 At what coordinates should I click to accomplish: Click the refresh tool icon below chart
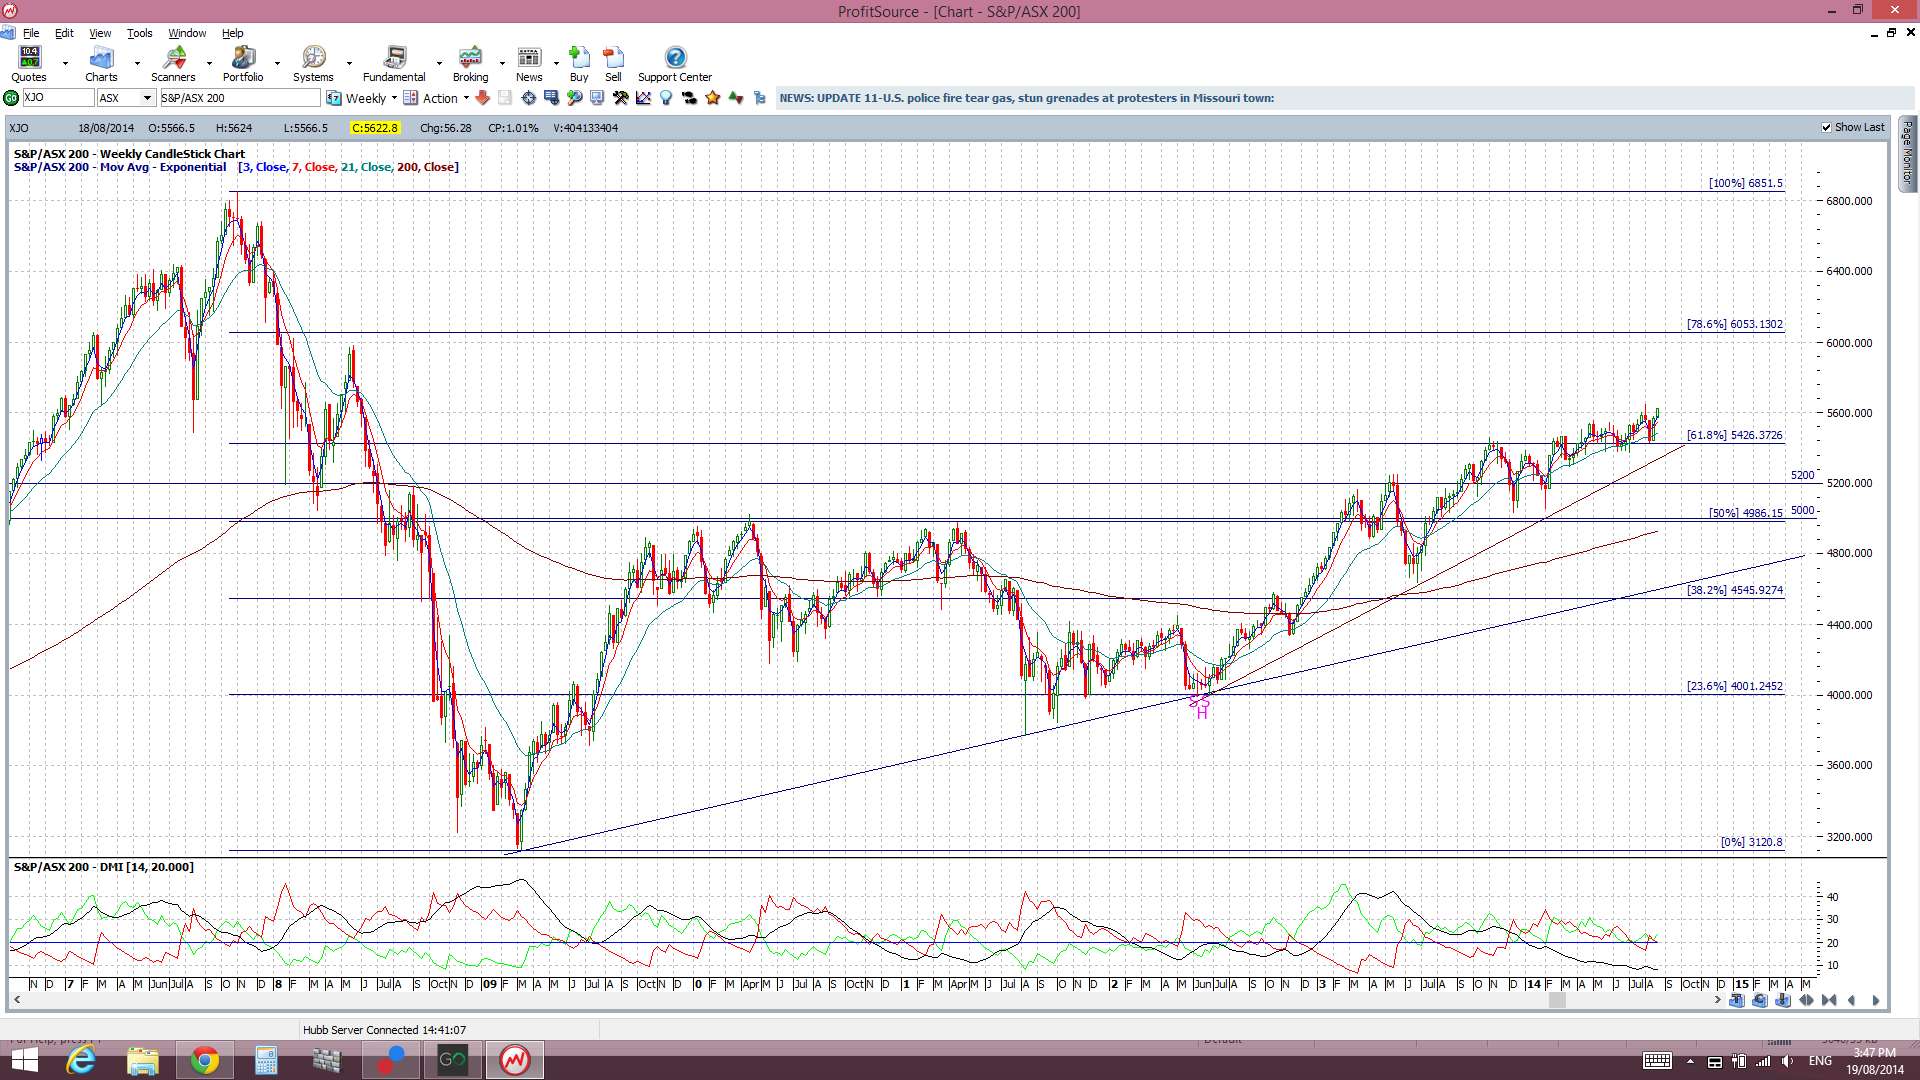(1760, 1000)
